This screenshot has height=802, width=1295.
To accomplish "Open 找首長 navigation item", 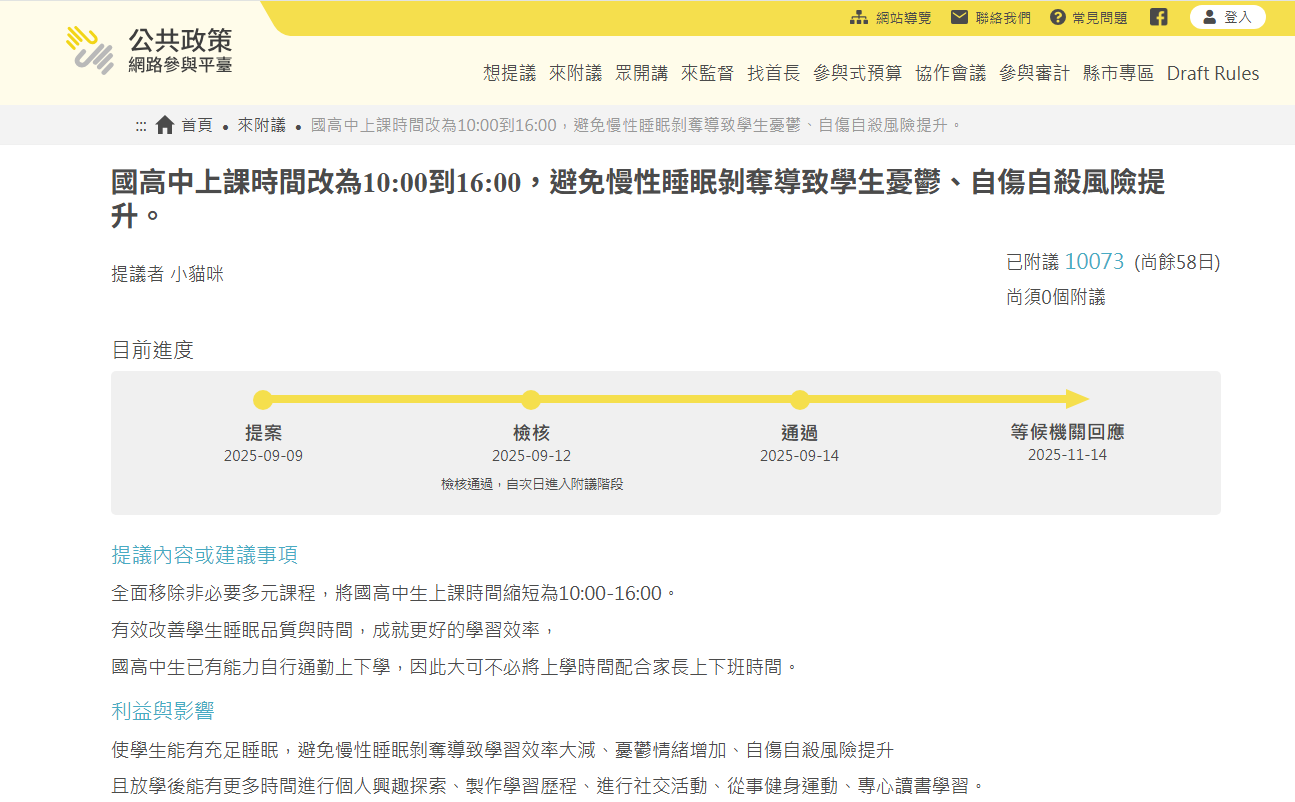I will pos(773,73).
